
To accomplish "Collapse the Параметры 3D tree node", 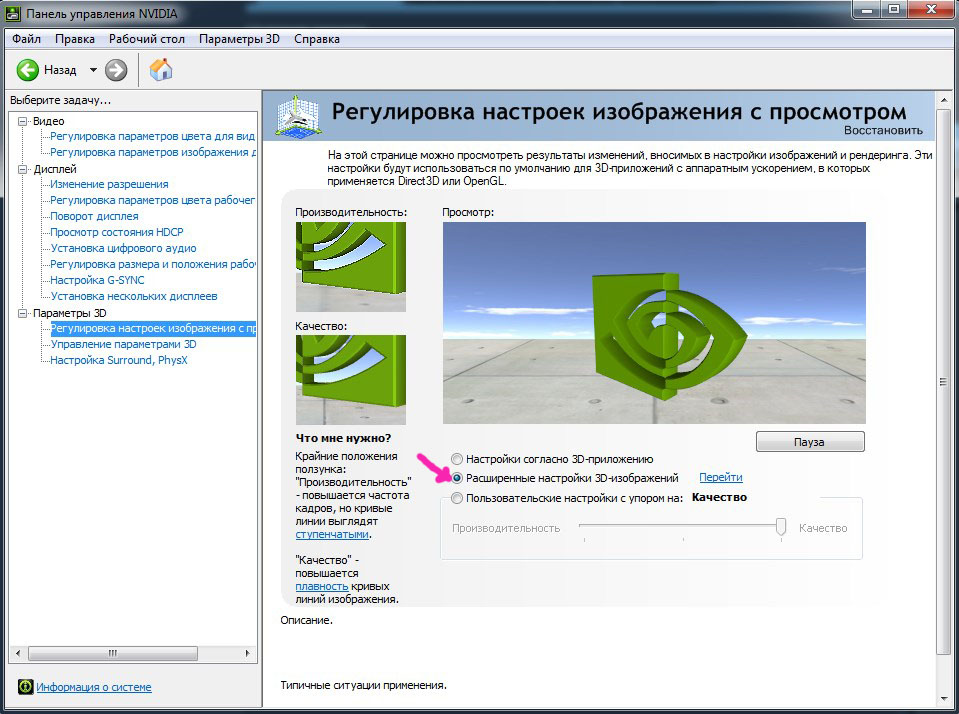I will 23,313.
